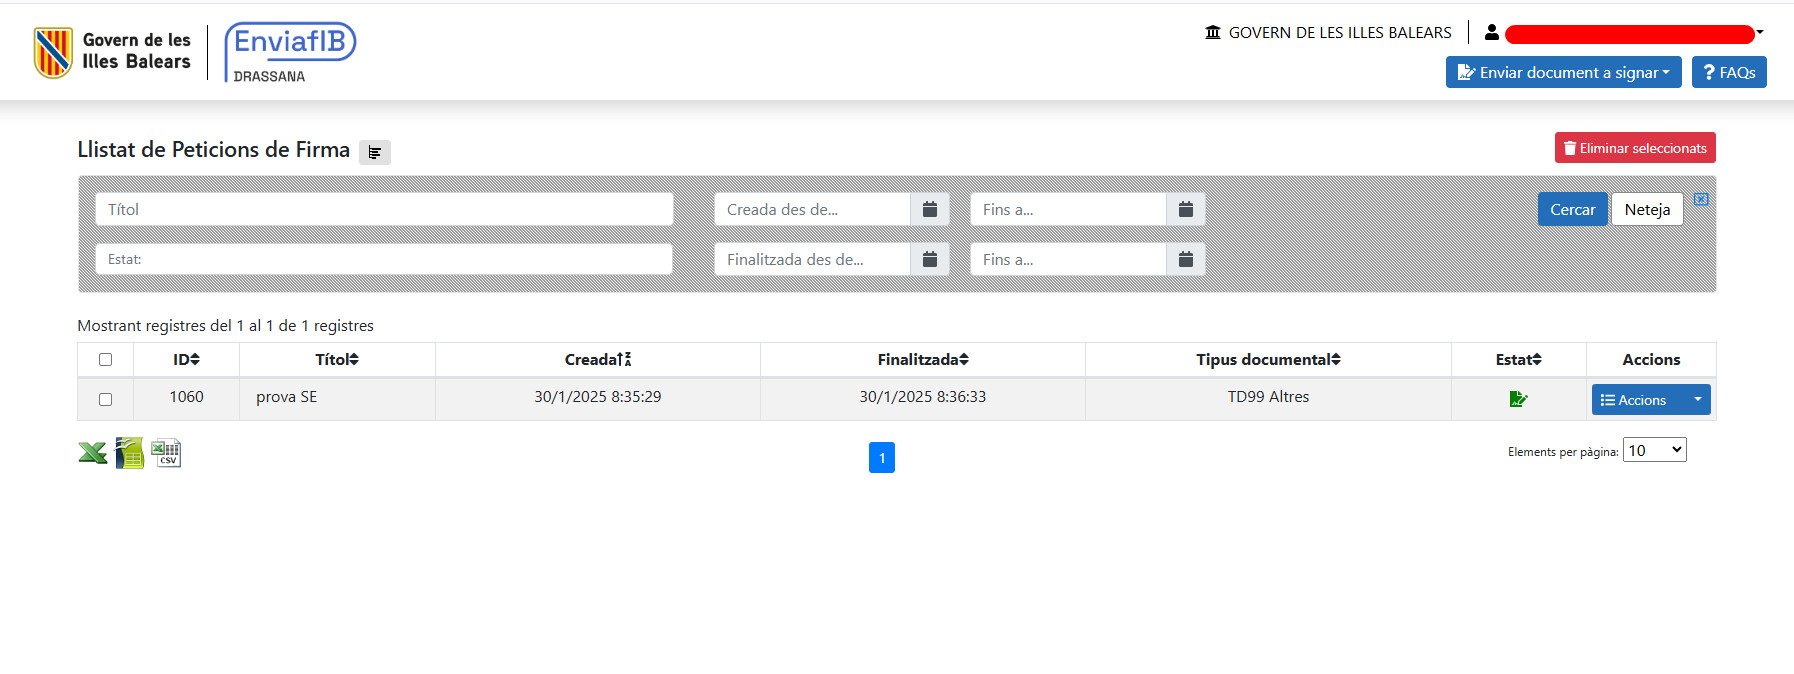
Task: Expand the user account dropdown
Action: (x=1760, y=32)
